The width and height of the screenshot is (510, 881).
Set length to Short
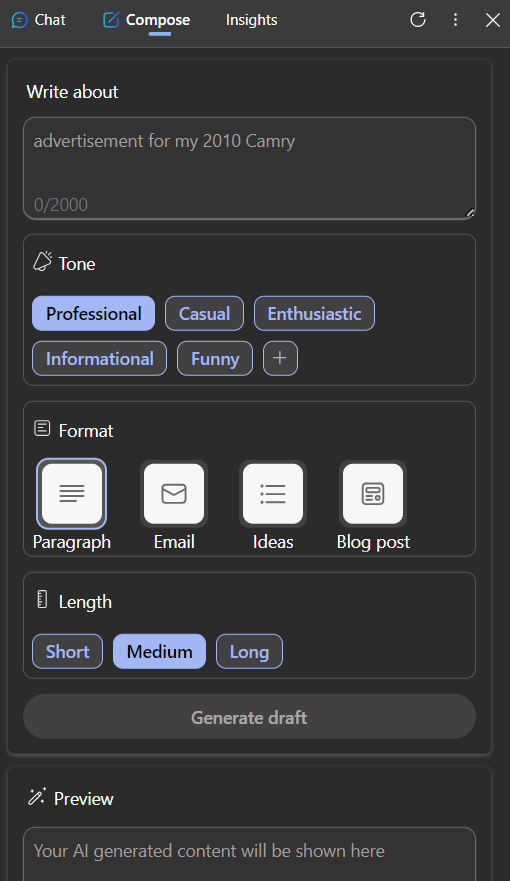[x=67, y=652]
